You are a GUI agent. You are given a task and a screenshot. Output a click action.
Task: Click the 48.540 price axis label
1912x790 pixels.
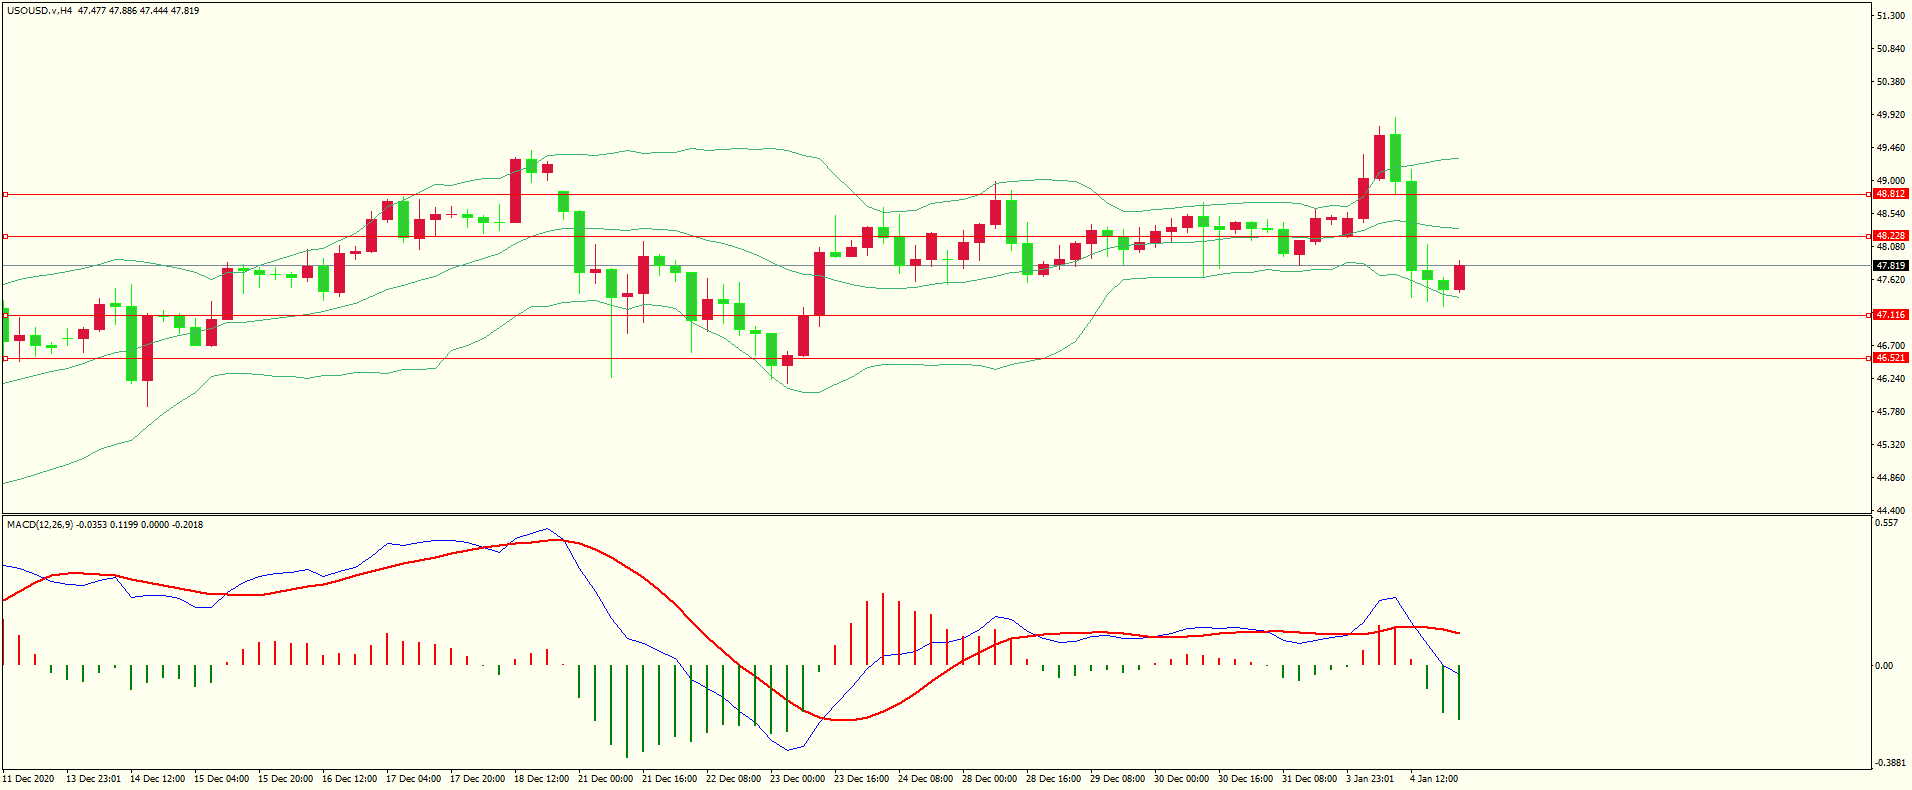[1890, 214]
